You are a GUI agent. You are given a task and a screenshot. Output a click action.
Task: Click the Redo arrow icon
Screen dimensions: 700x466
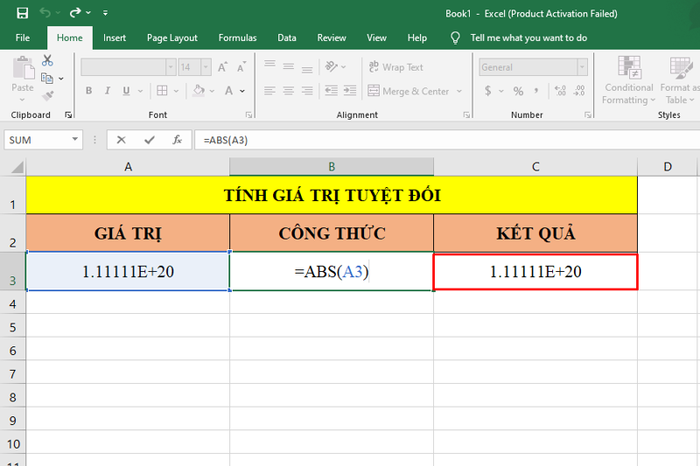(x=75, y=12)
